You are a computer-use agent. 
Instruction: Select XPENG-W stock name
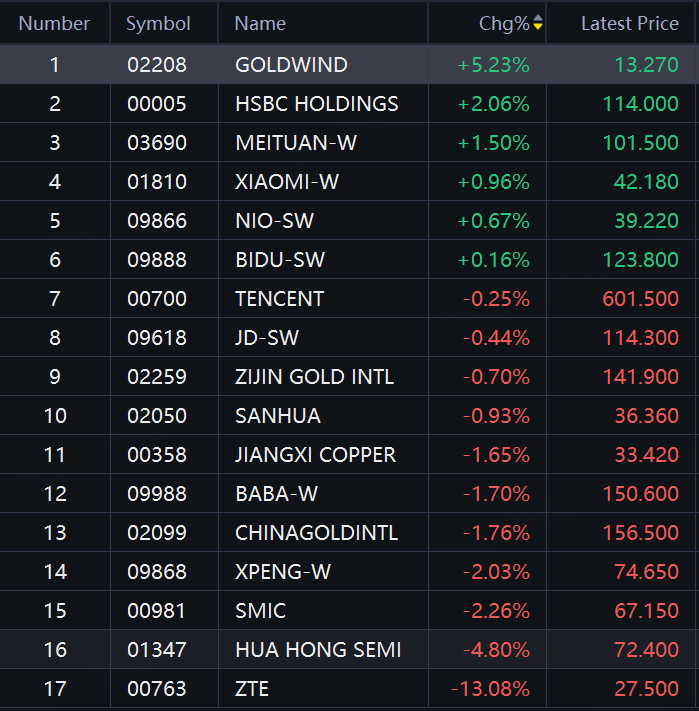[x=283, y=572]
